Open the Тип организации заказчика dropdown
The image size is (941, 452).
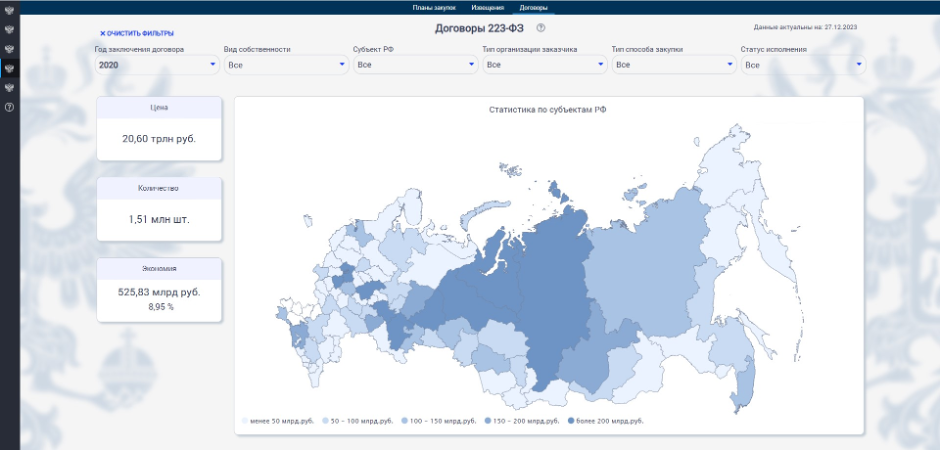[x=545, y=65]
